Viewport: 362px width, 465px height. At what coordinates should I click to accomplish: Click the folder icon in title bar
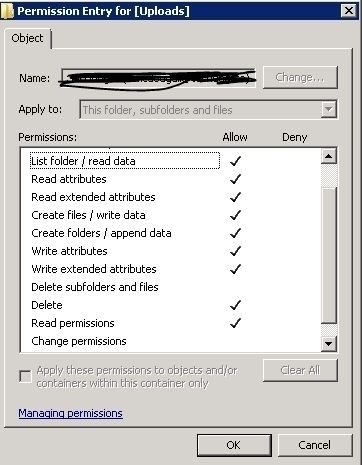[x=7, y=11]
